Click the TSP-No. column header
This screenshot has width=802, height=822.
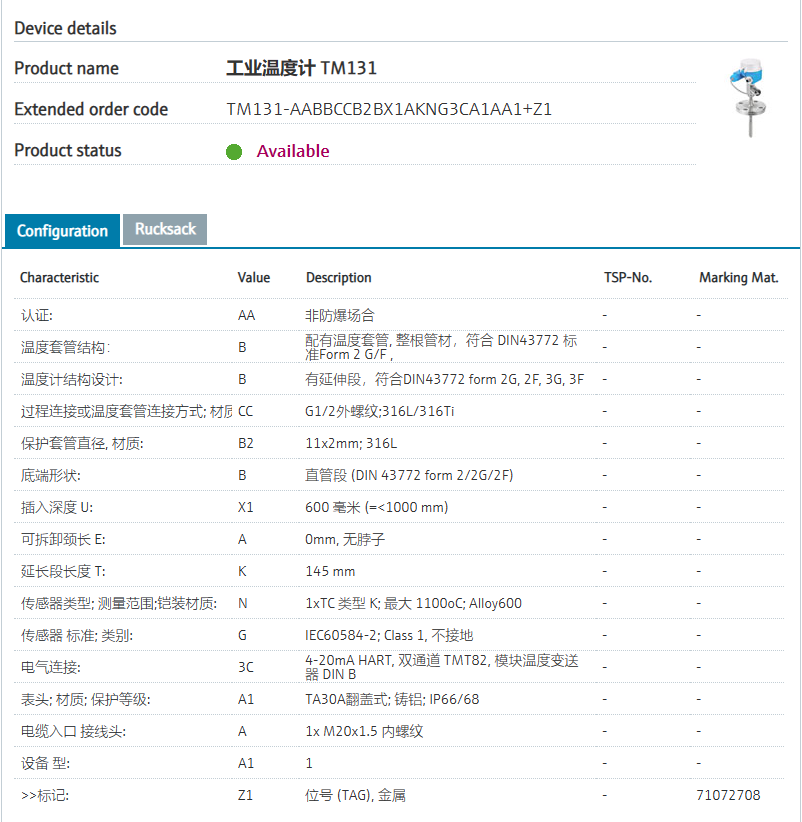point(628,277)
